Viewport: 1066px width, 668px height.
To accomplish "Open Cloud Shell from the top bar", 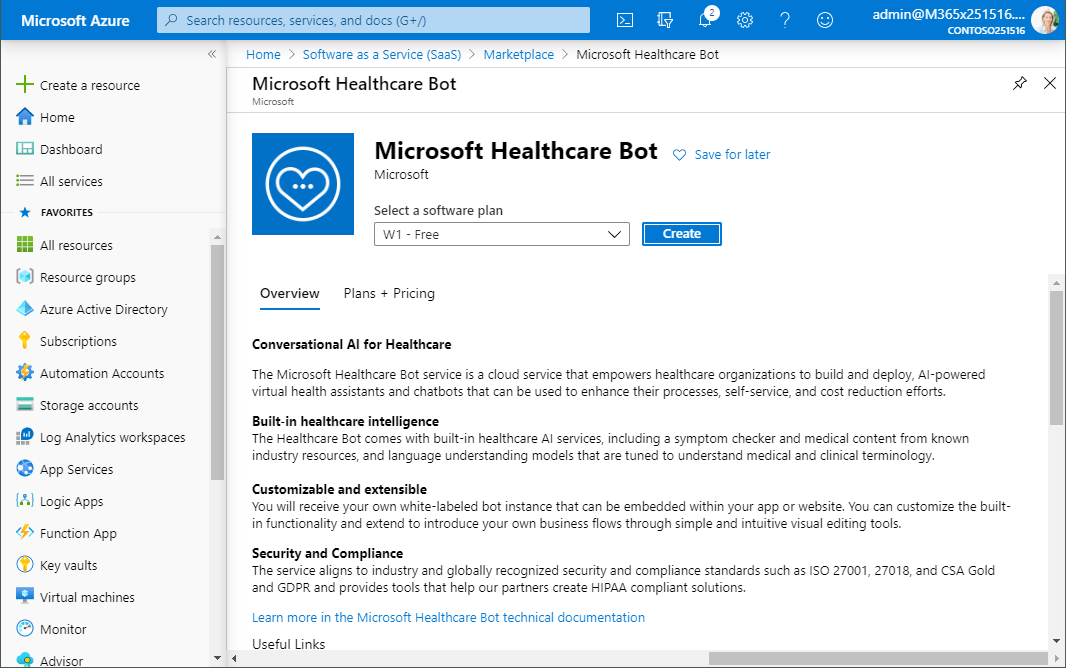I will click(625, 20).
